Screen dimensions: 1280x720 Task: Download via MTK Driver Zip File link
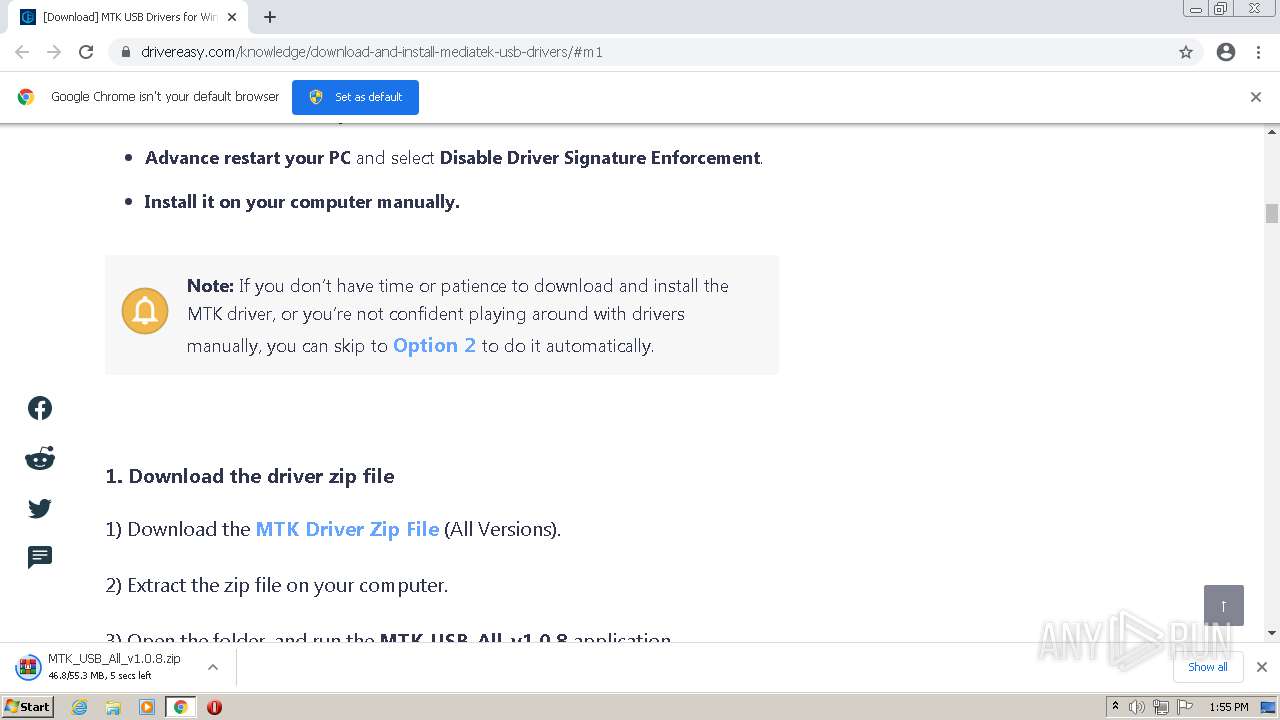pos(347,529)
